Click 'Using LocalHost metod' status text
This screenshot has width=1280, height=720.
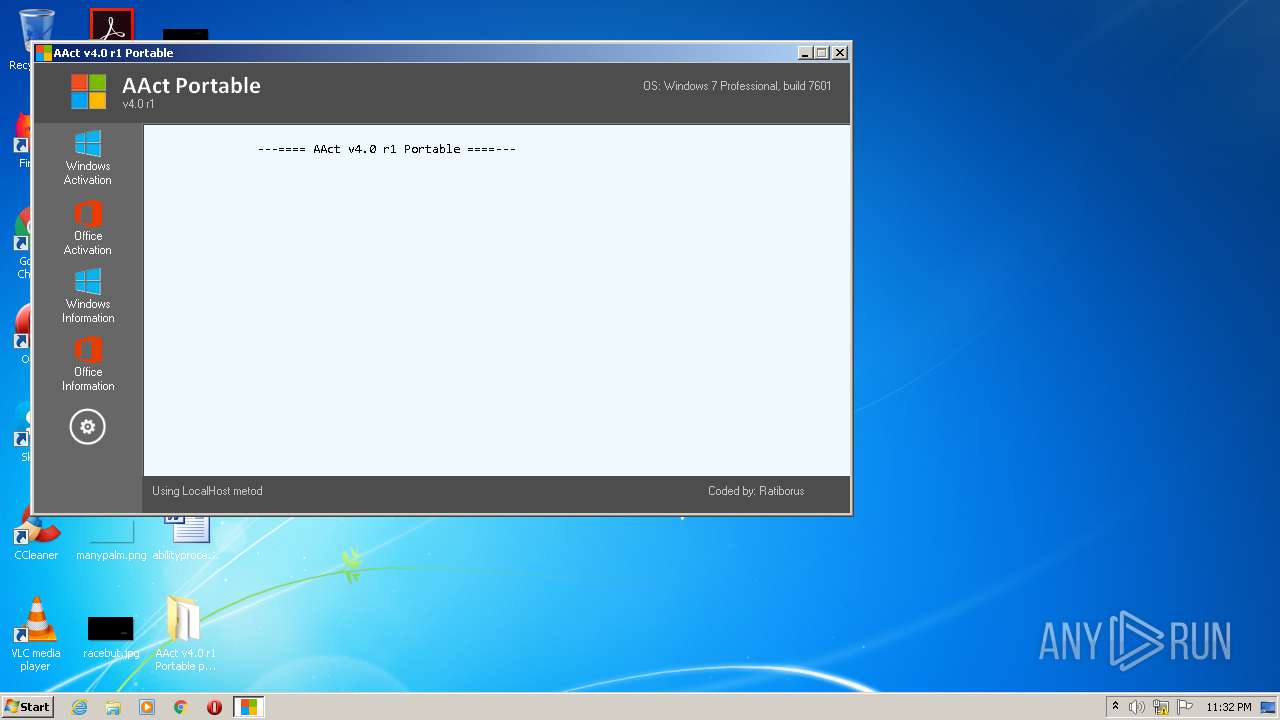pyautogui.click(x=207, y=491)
